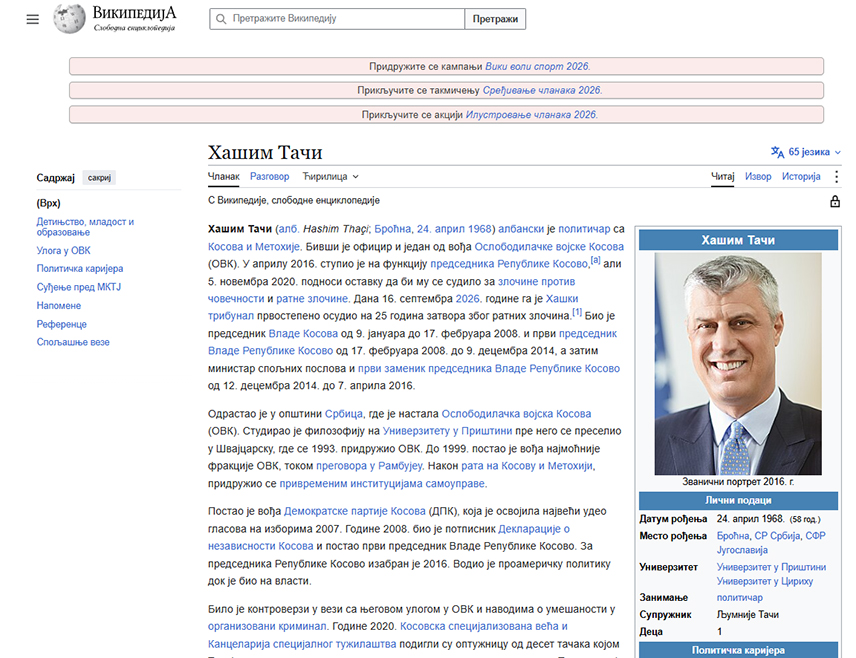The image size is (856, 658).
Task: Go to Политичка каријера contents entry
Action: click(80, 269)
